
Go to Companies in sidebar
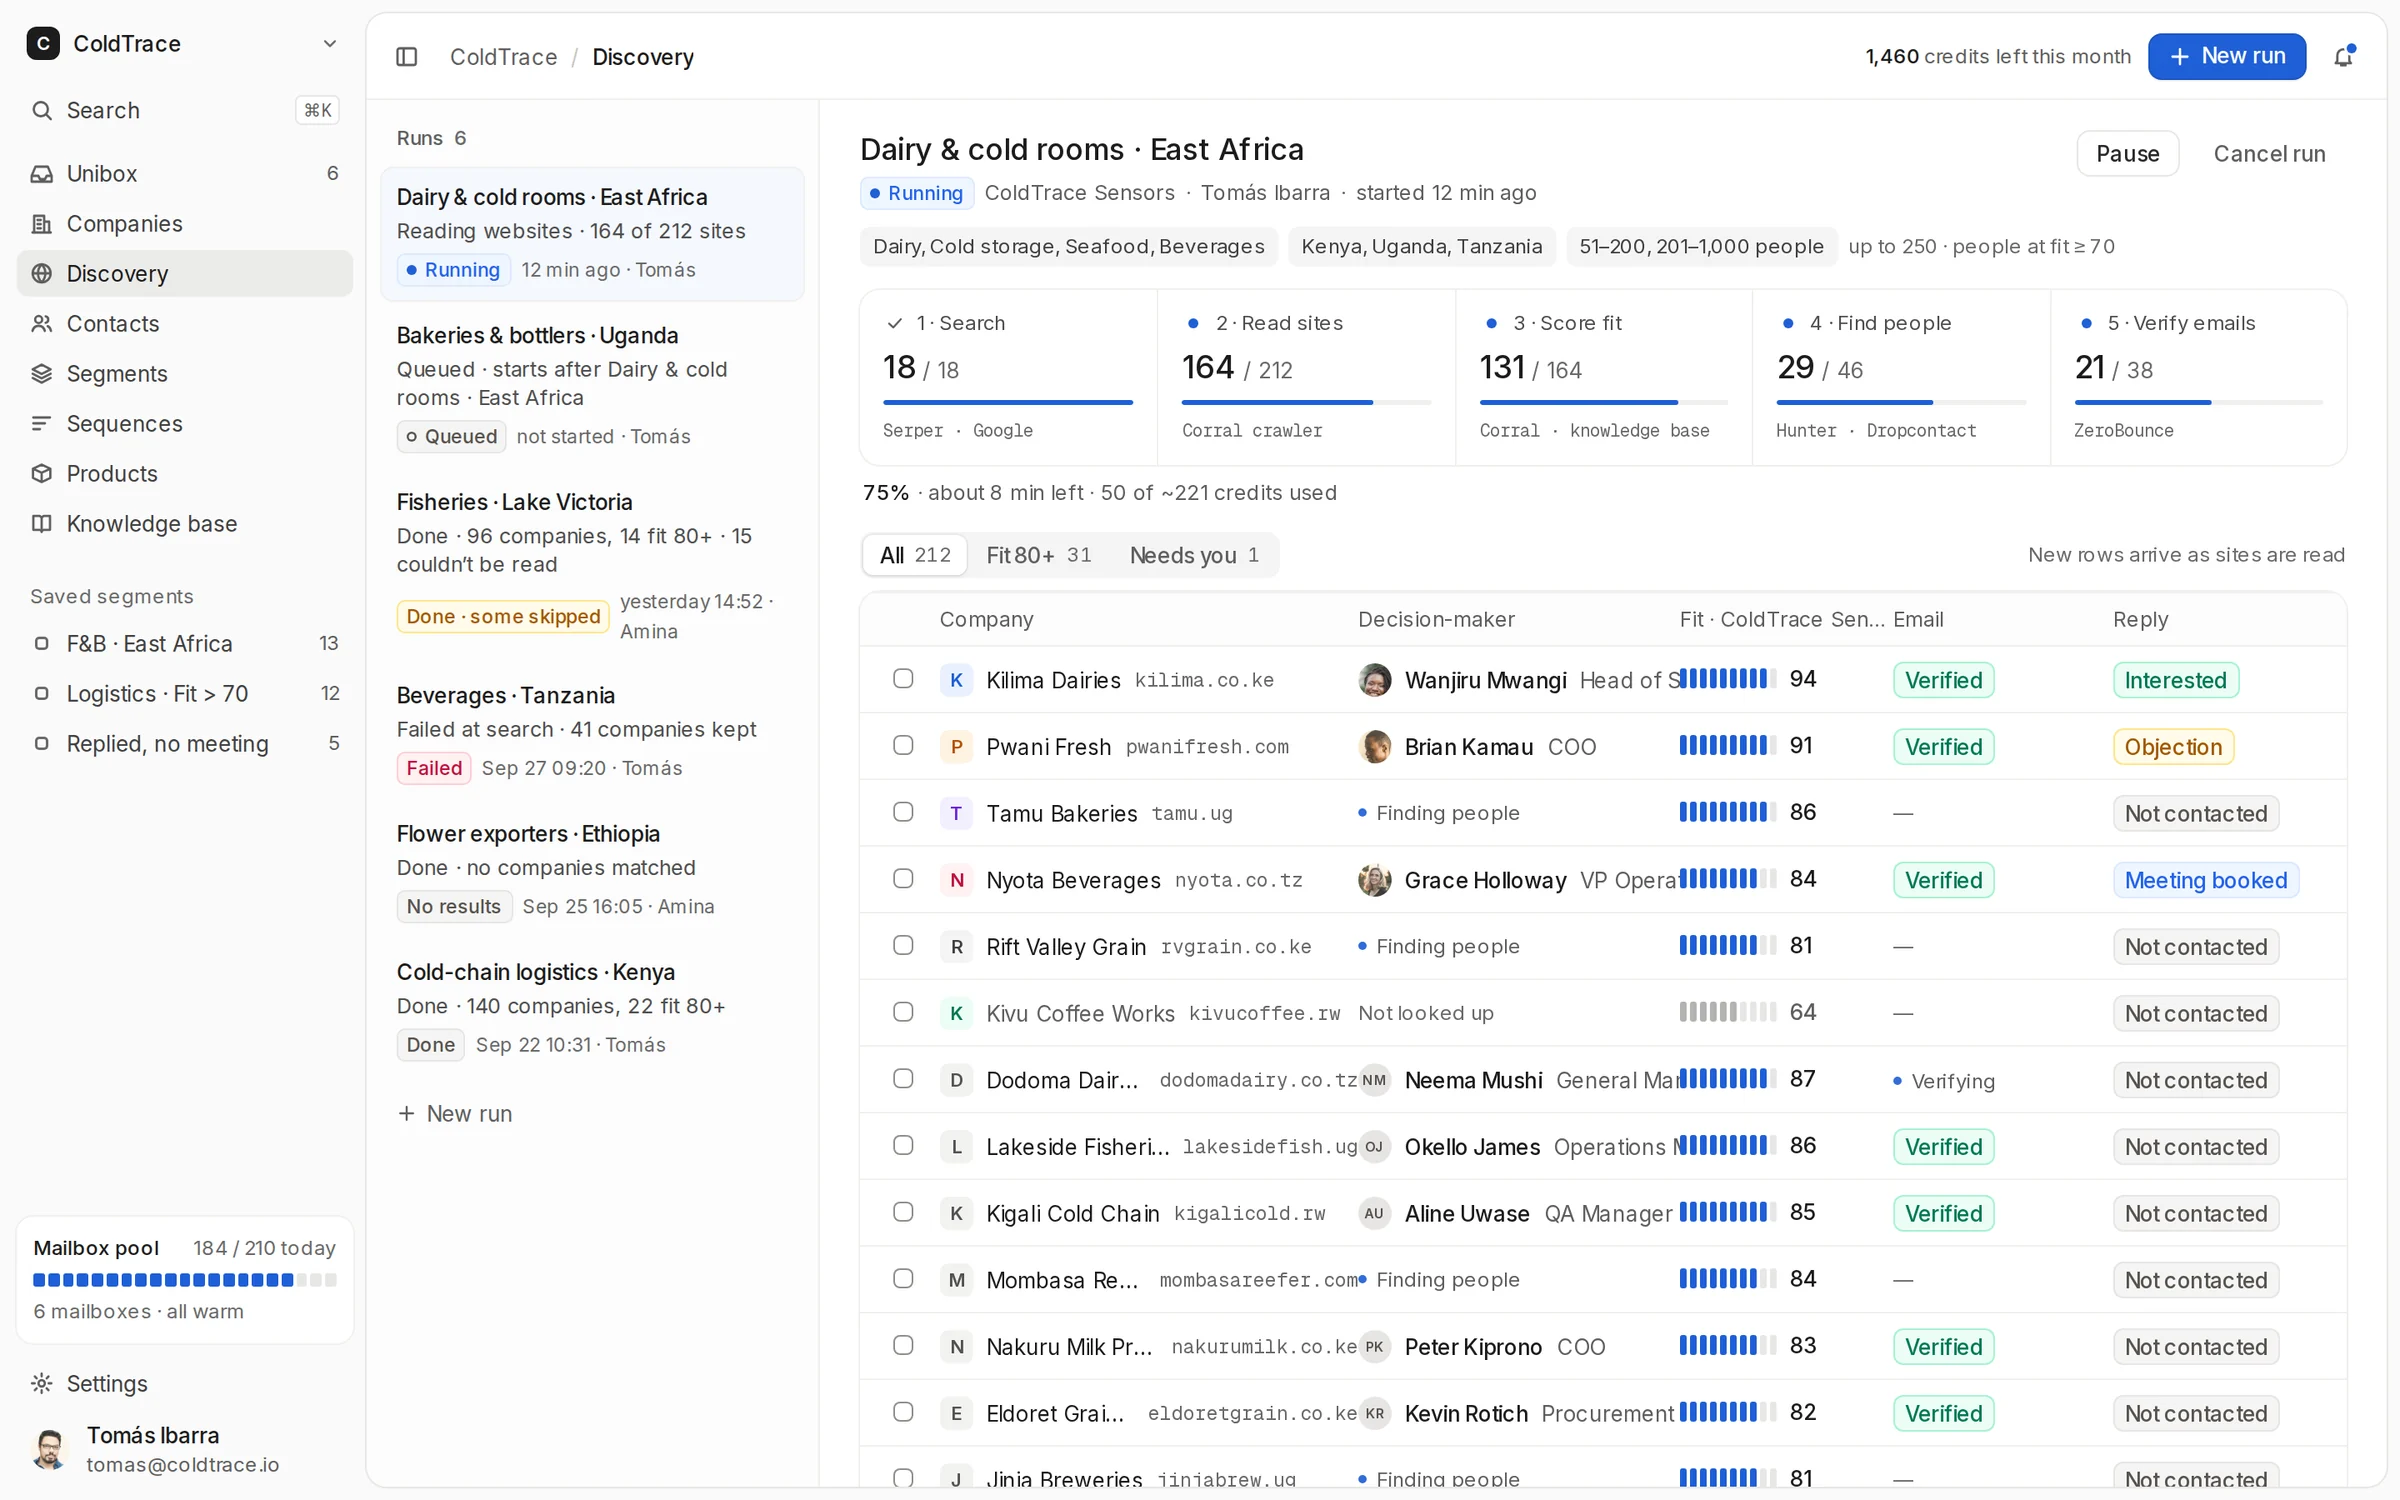click(x=184, y=223)
